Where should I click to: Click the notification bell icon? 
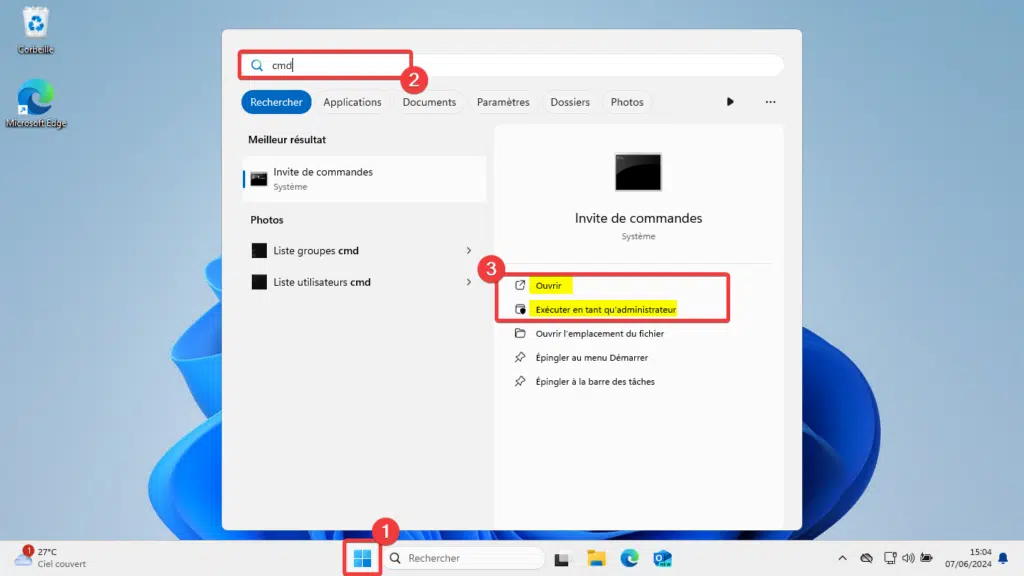(x=1003, y=558)
